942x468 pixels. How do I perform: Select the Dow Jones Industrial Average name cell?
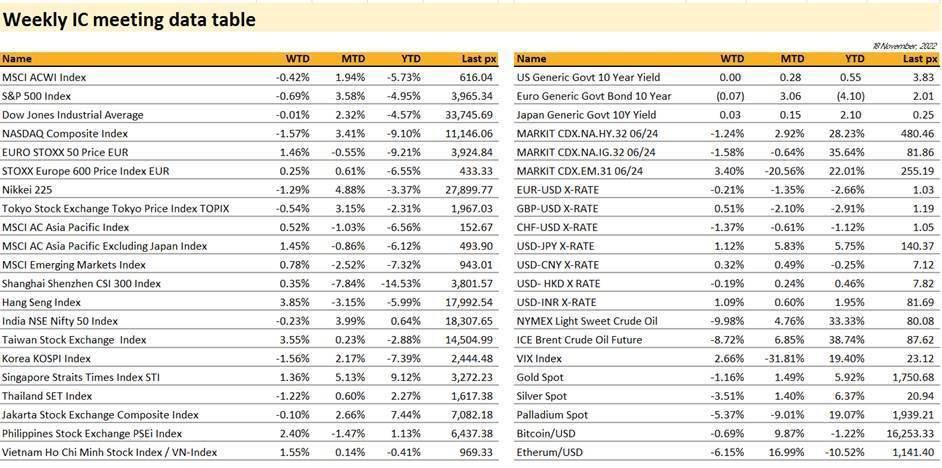(x=72, y=115)
